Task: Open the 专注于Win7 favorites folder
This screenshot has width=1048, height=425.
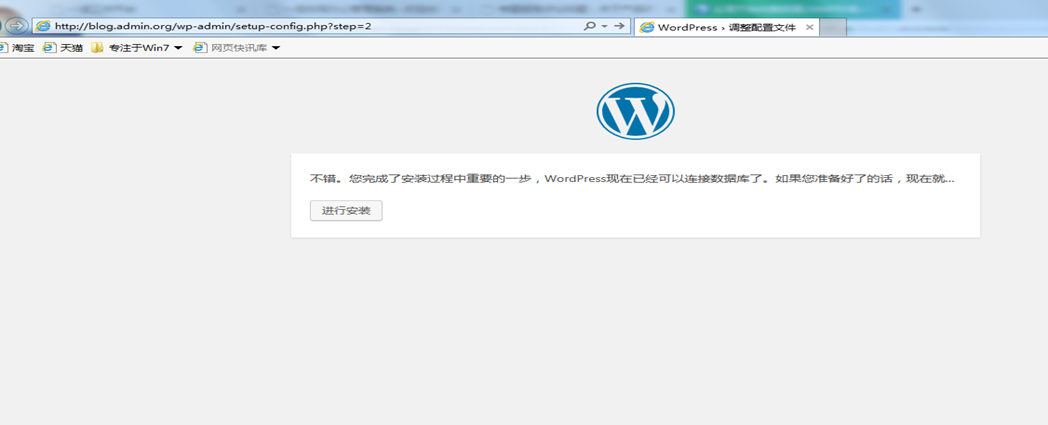Action: coord(137,47)
